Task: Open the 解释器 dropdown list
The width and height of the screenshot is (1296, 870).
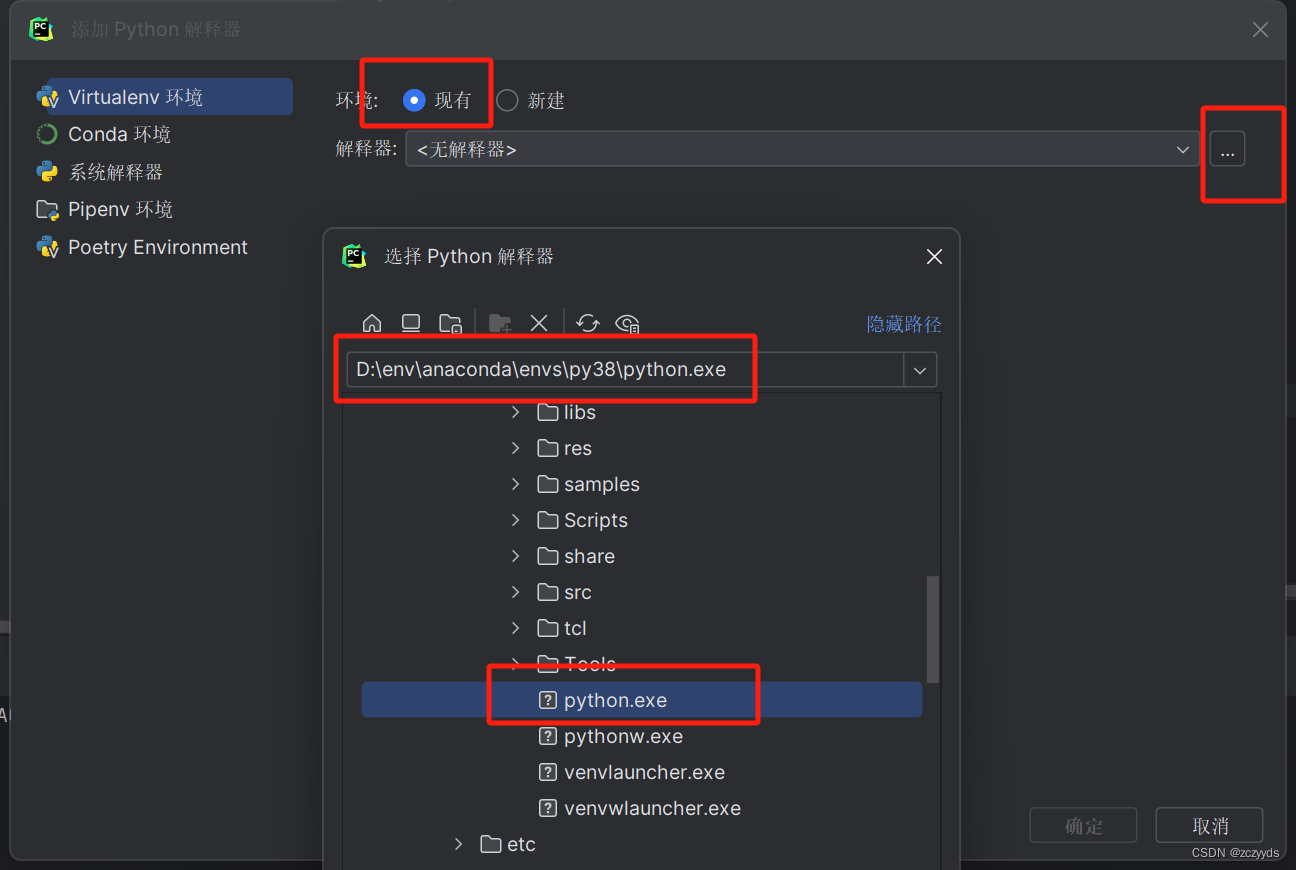Action: (1183, 149)
